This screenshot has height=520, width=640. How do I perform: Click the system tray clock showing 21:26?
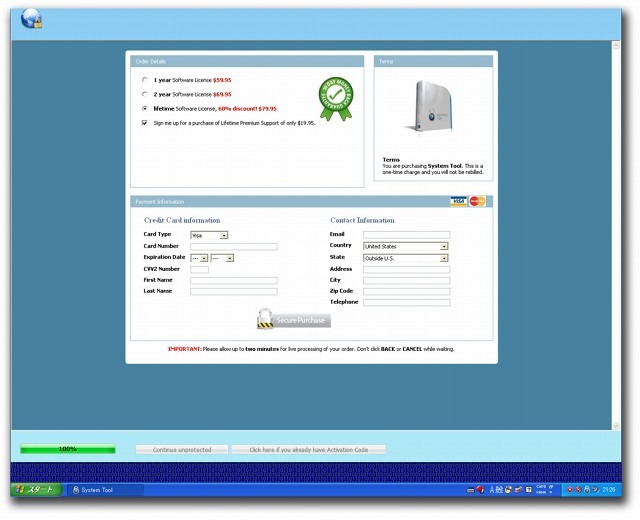click(609, 489)
